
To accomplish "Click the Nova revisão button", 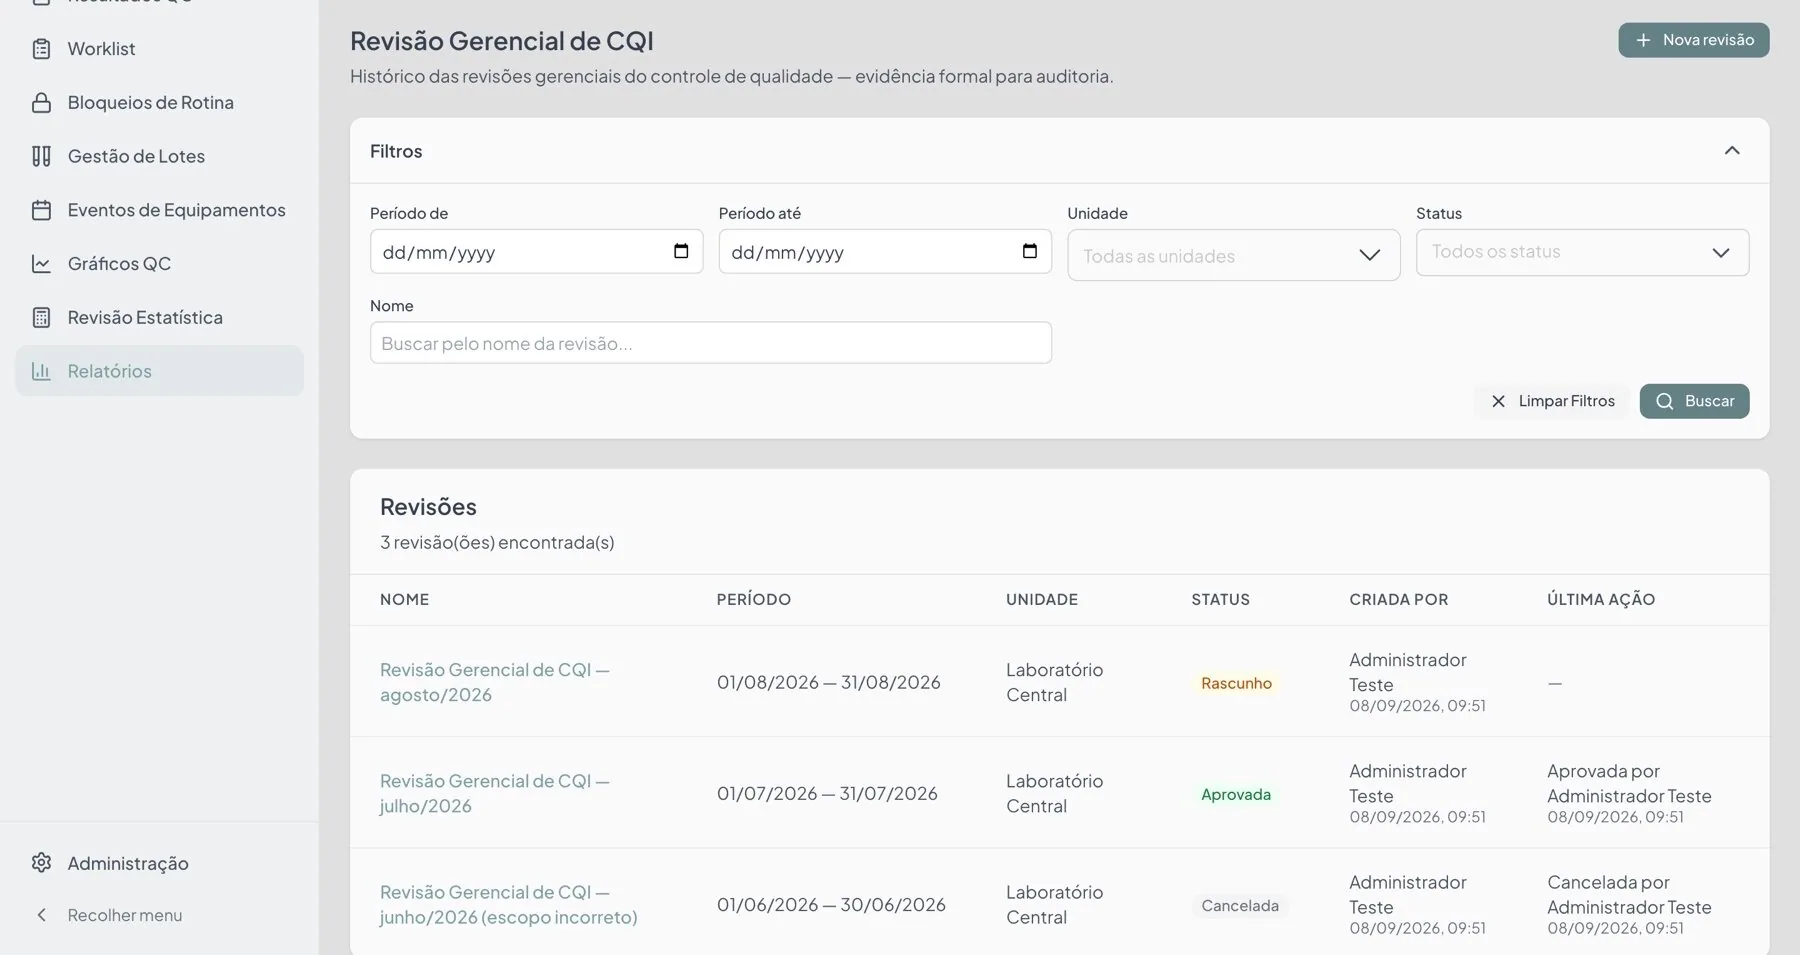I will click(1693, 40).
